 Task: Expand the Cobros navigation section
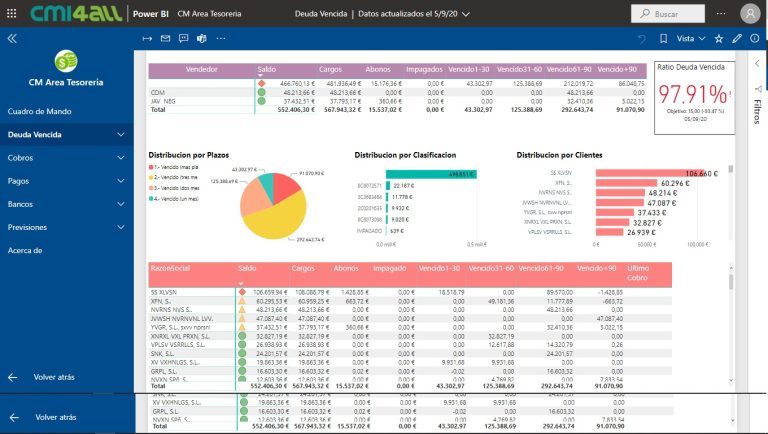tap(121, 158)
